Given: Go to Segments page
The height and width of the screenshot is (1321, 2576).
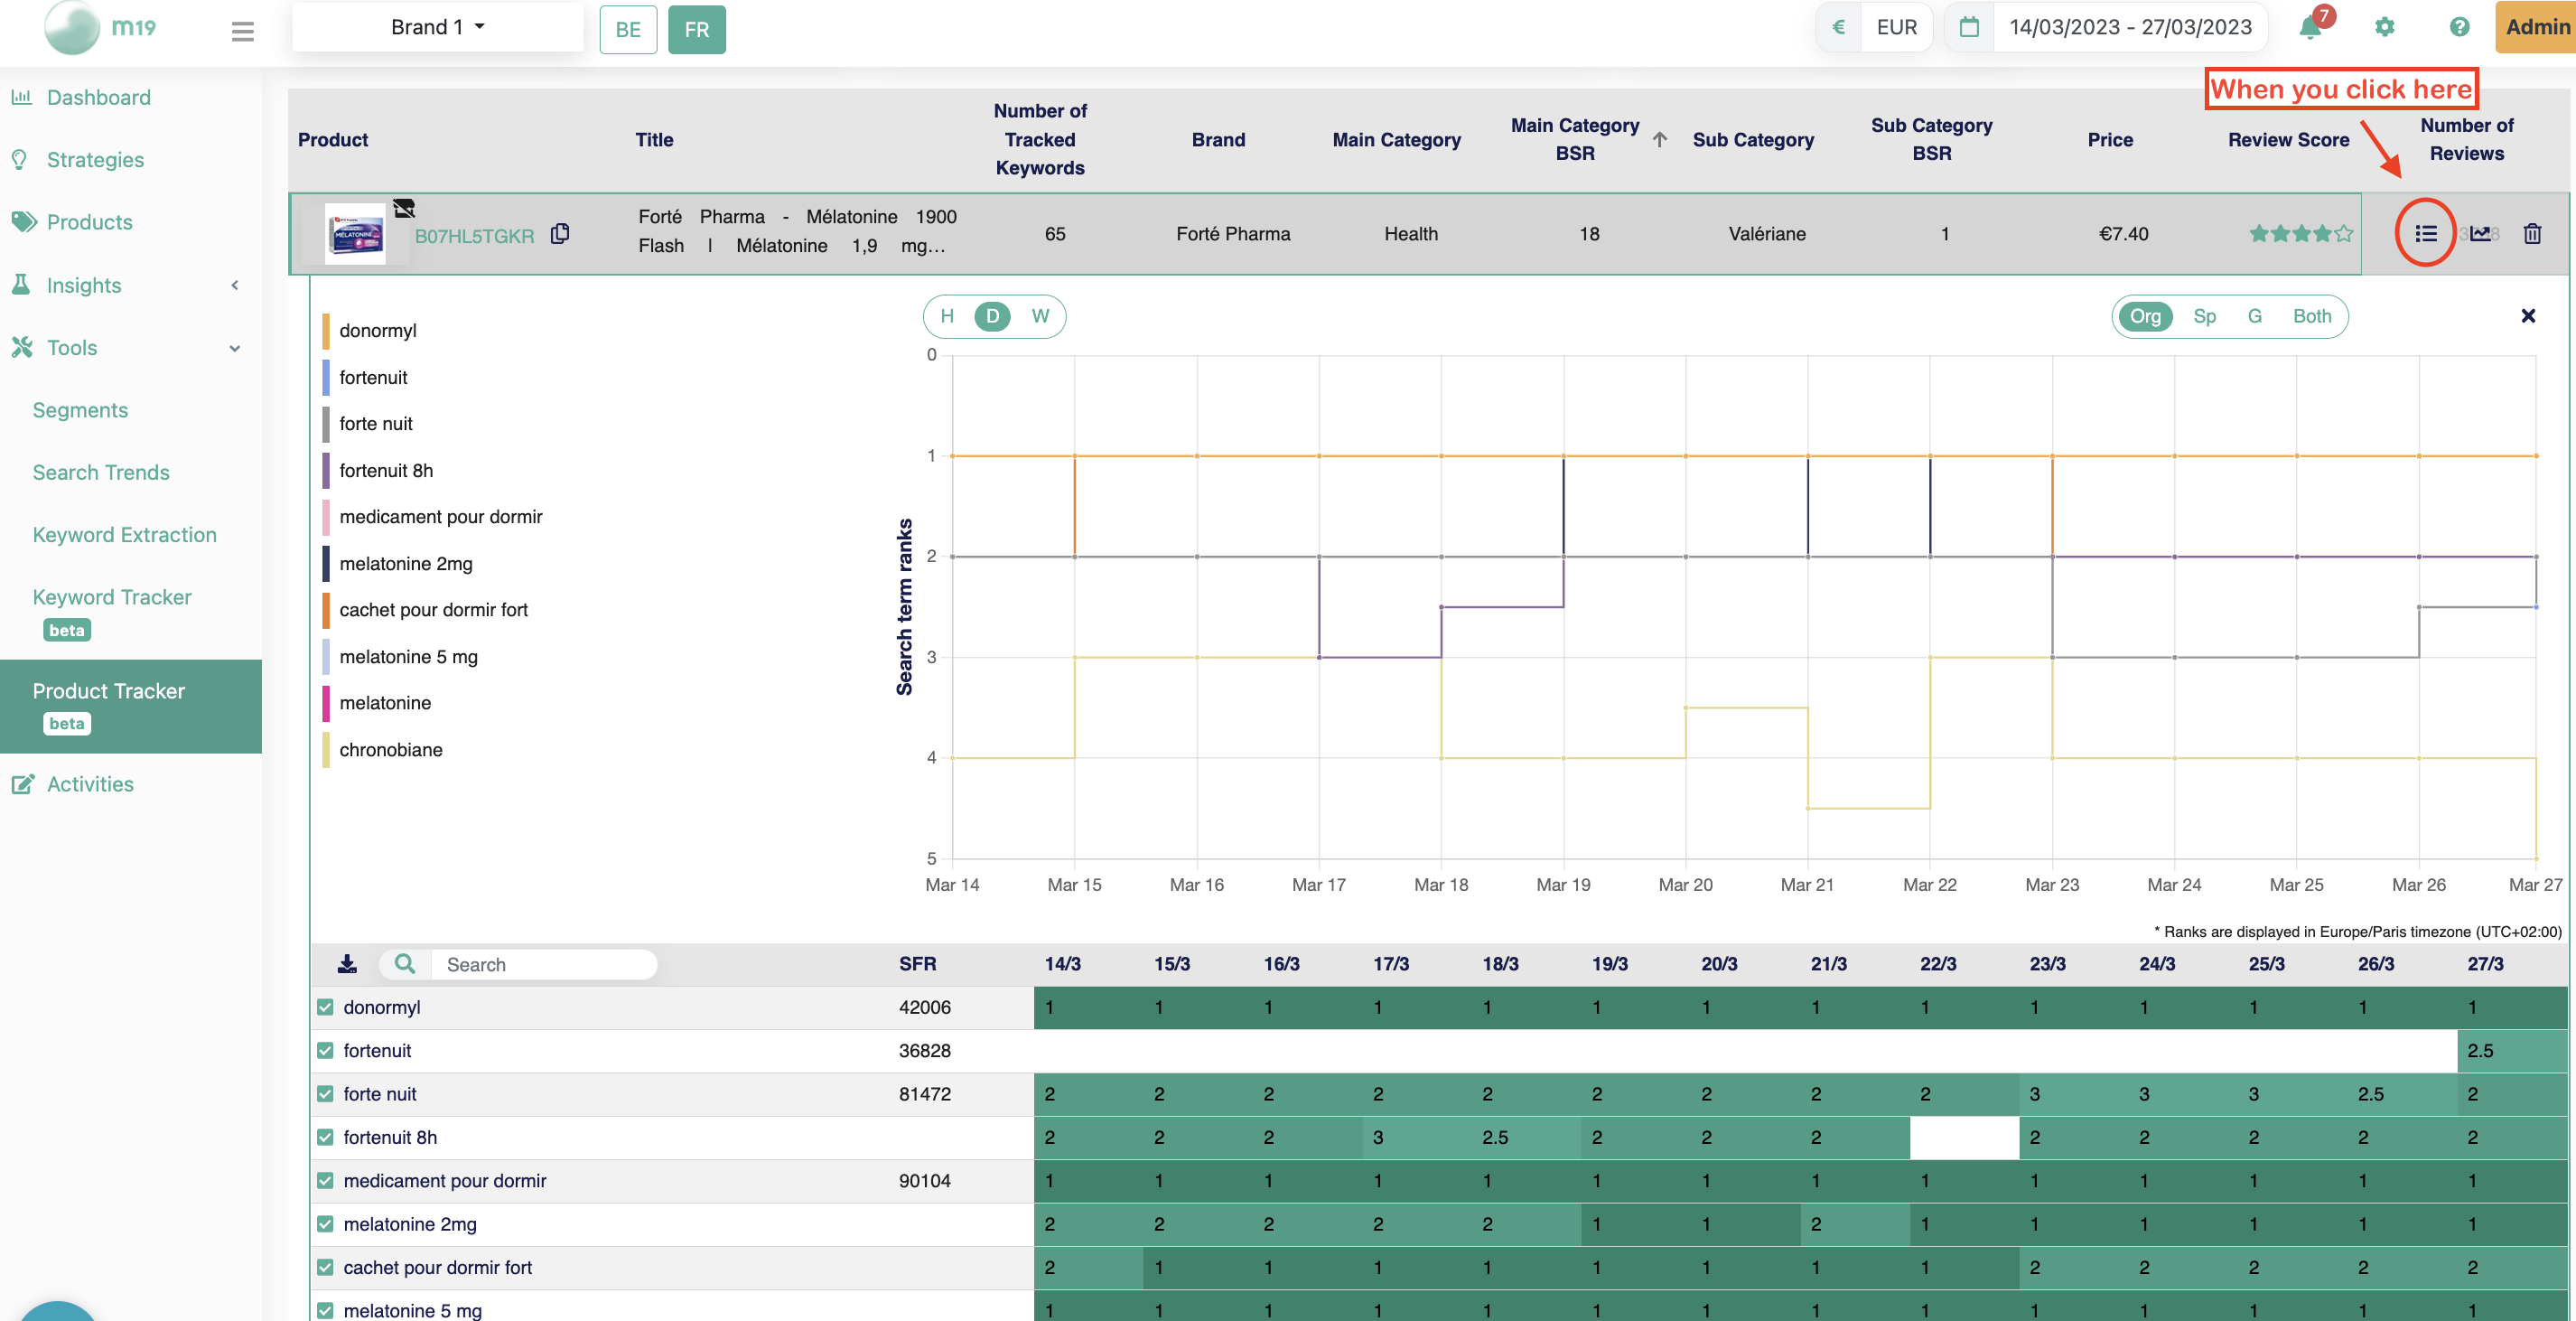Looking at the screenshot, I should coord(80,410).
